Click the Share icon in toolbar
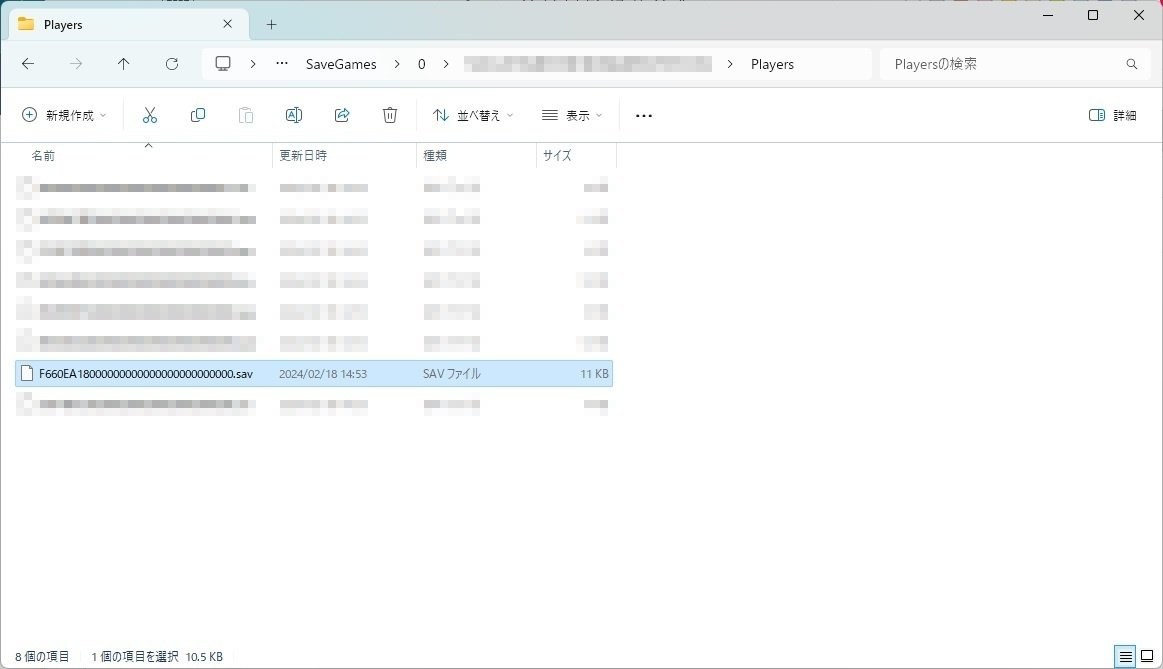Image resolution: width=1163 pixels, height=669 pixels. click(342, 115)
